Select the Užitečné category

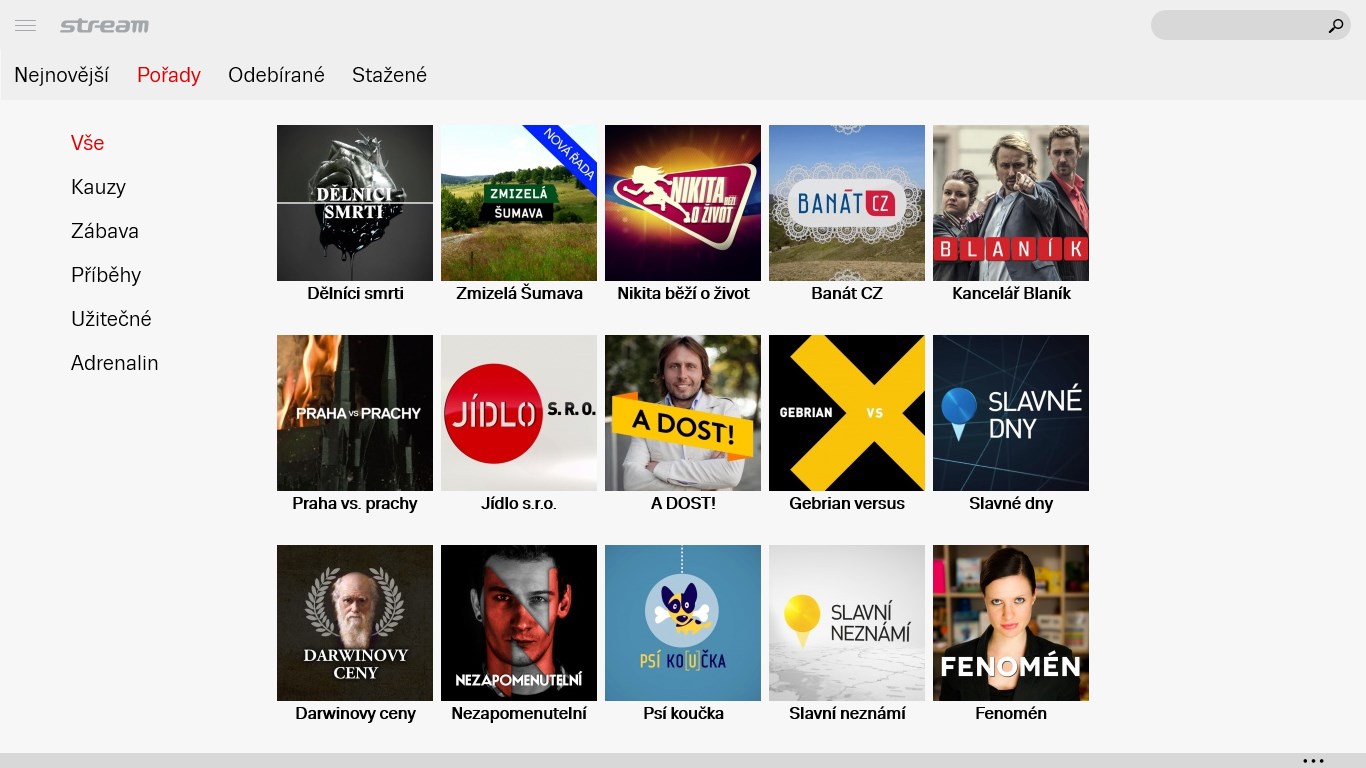111,319
